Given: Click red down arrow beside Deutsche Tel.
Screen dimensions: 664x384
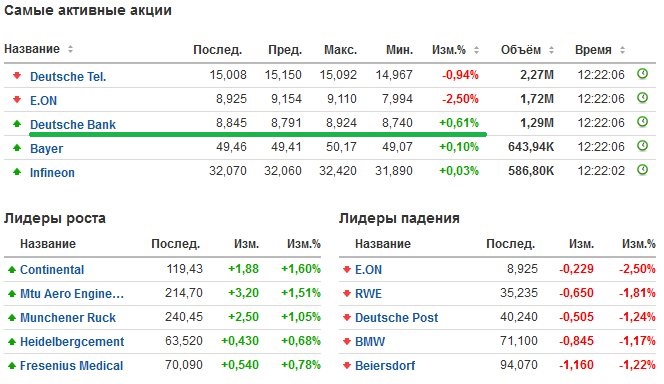Looking at the screenshot, I should (17, 76).
